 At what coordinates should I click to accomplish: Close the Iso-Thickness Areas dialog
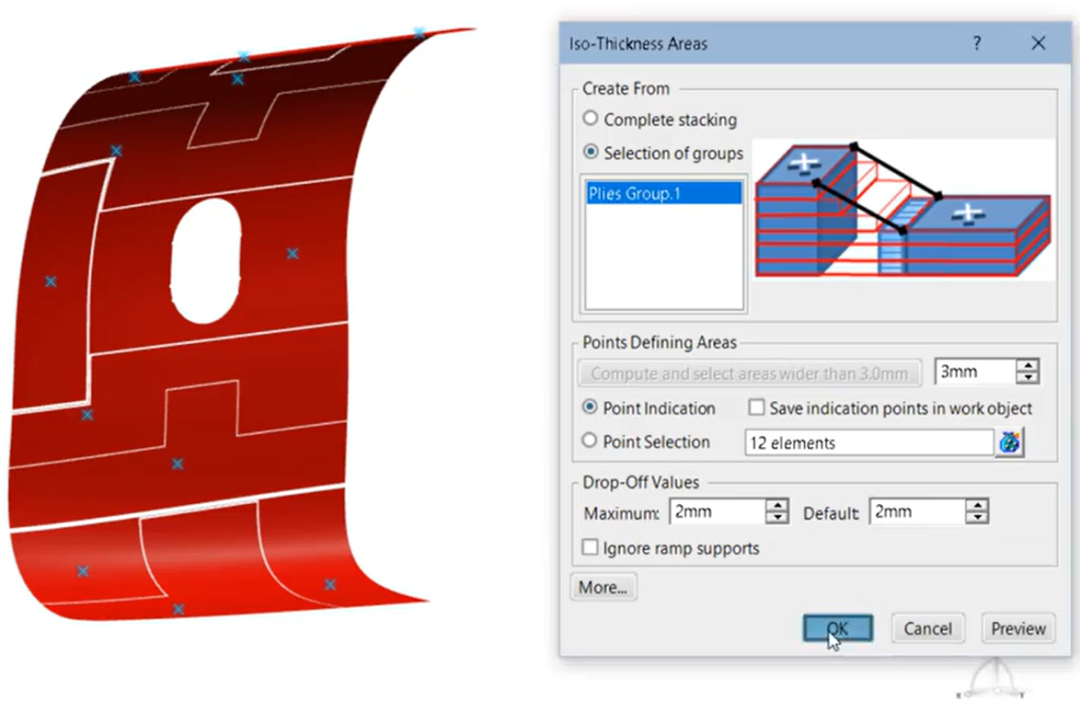pyautogui.click(x=1038, y=43)
